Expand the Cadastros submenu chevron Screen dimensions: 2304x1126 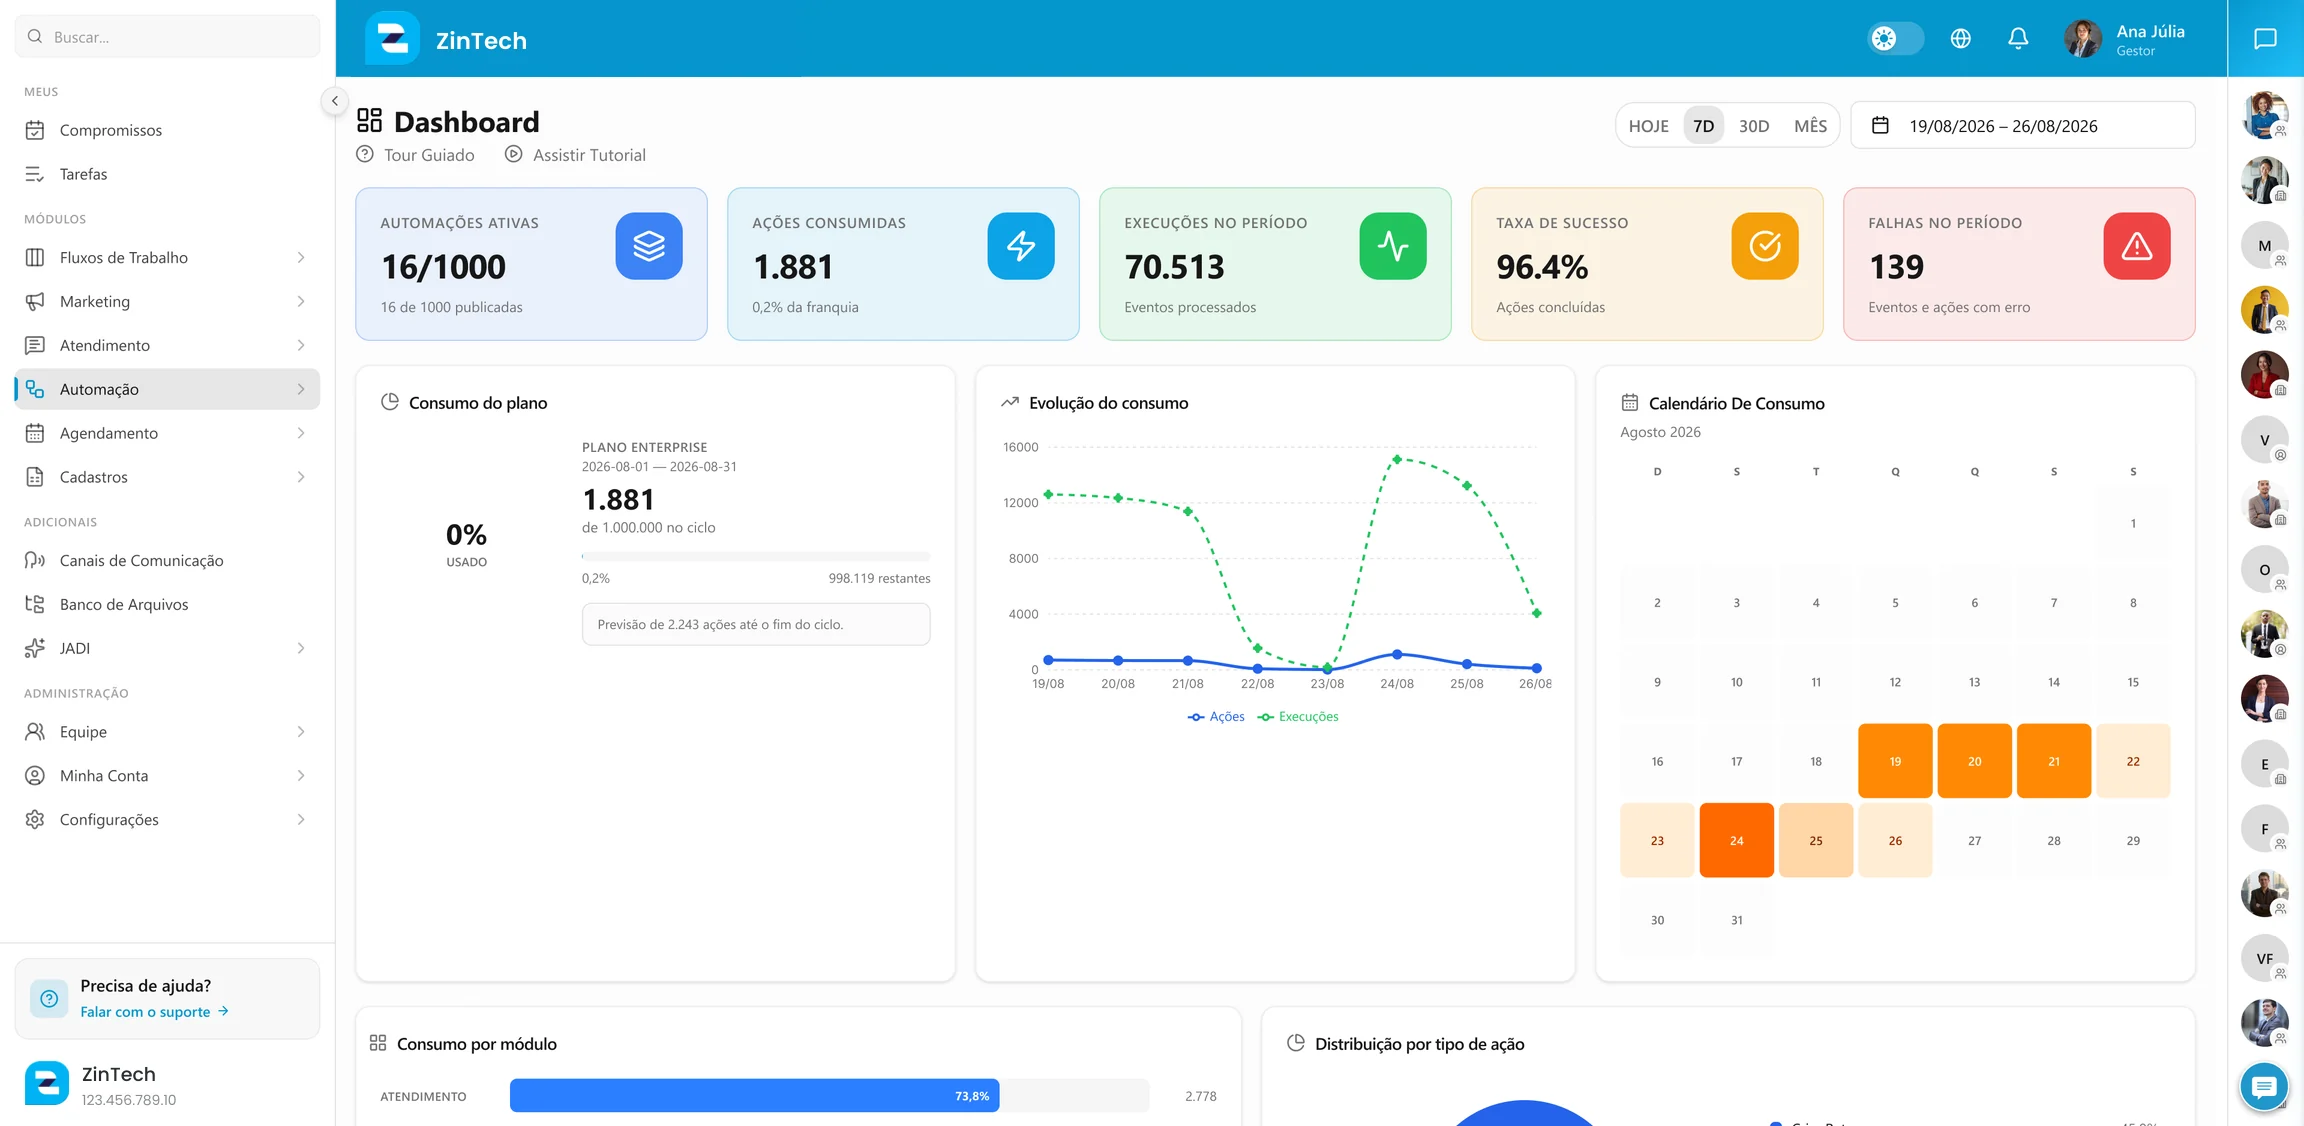tap(301, 478)
